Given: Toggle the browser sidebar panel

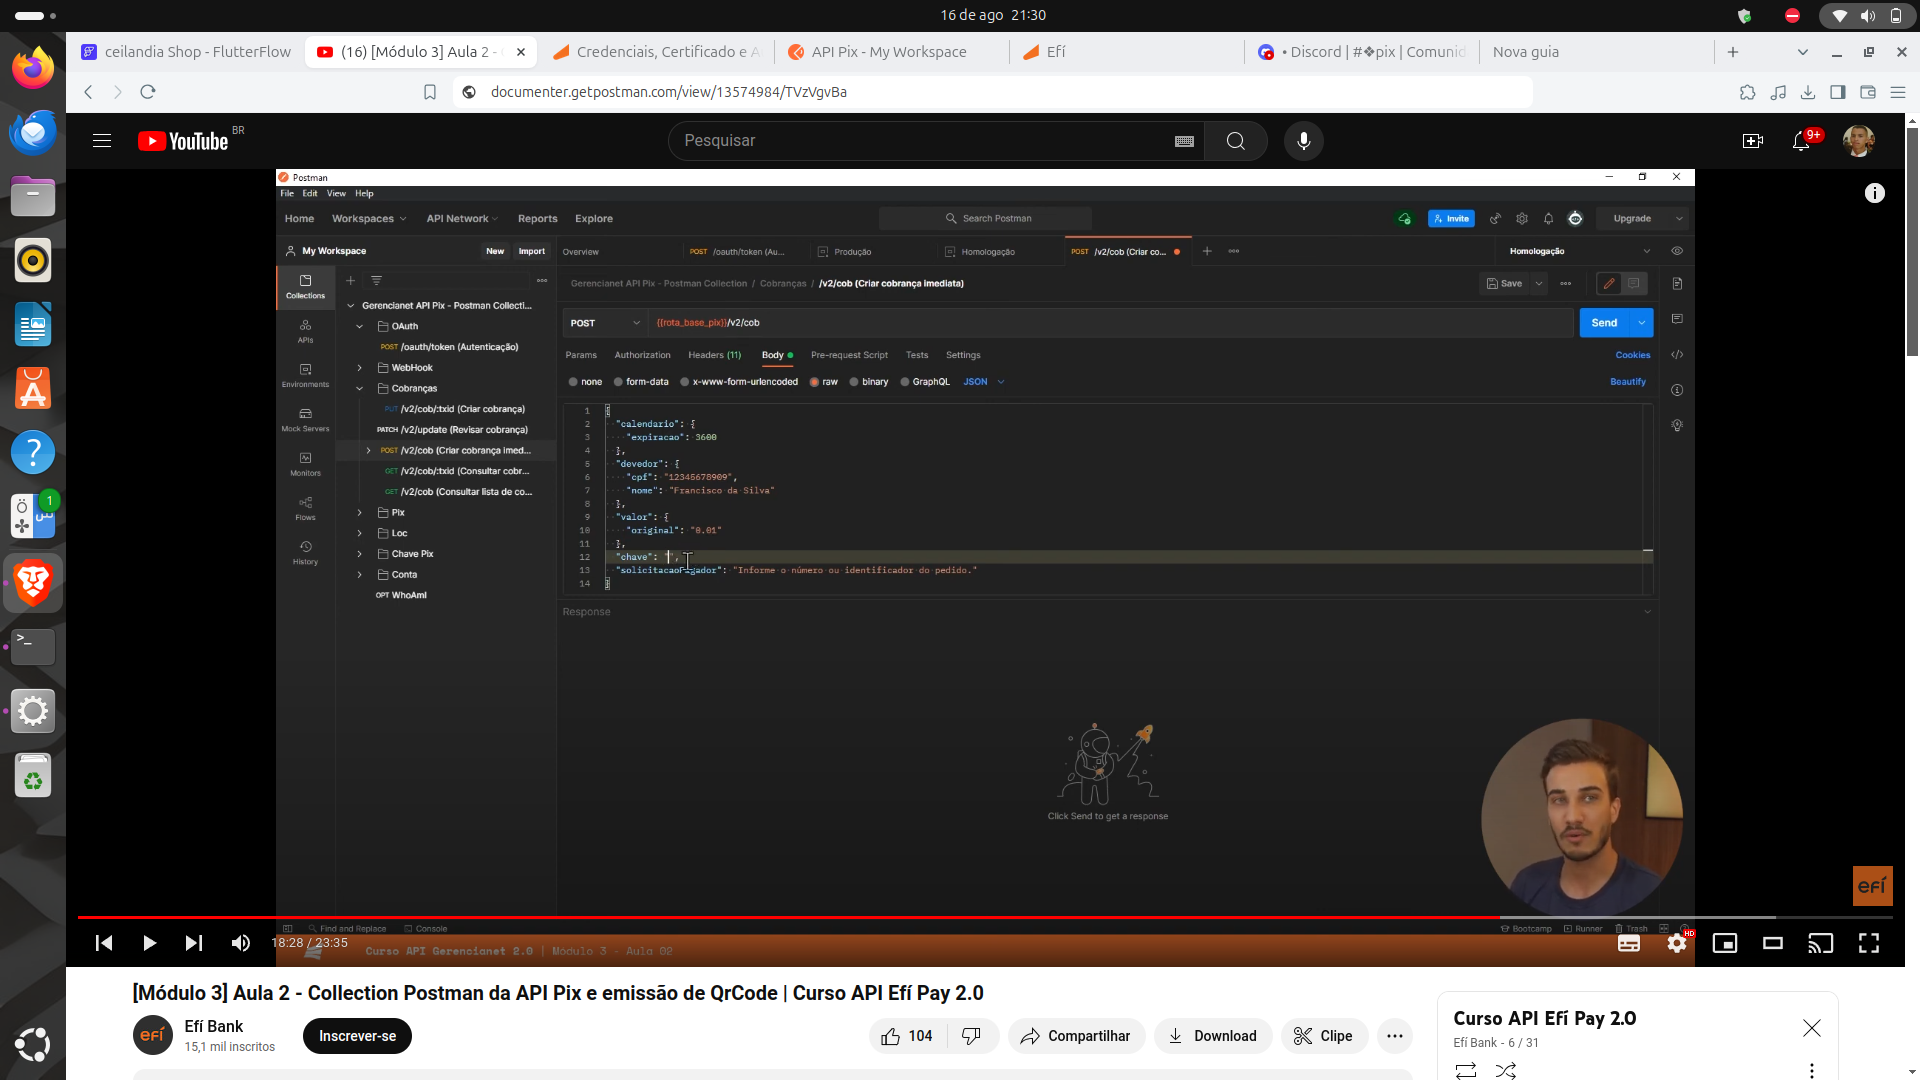Looking at the screenshot, I should [1838, 92].
